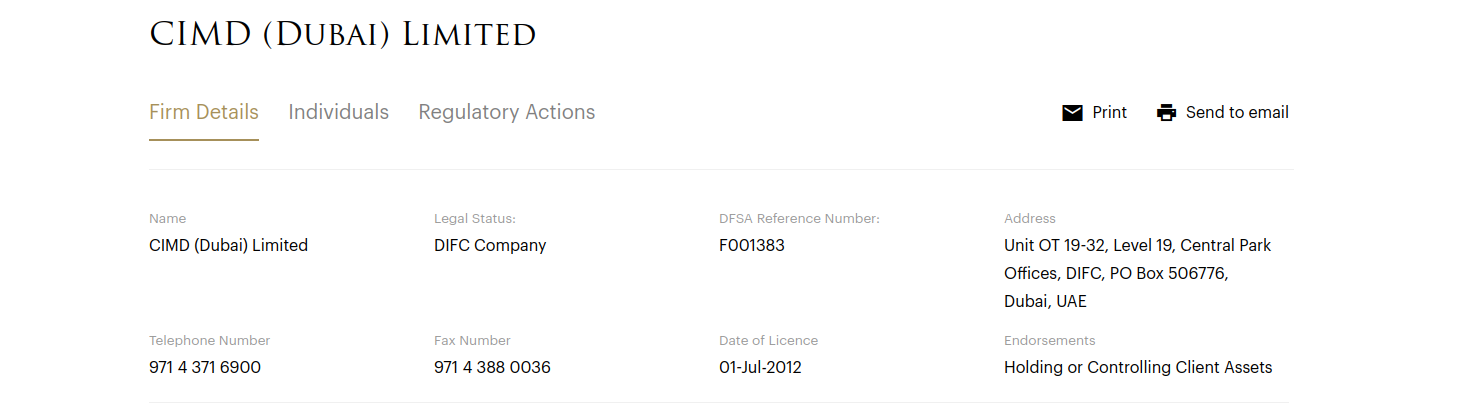Click the Send to email link
1484x420 pixels.
coord(1236,112)
